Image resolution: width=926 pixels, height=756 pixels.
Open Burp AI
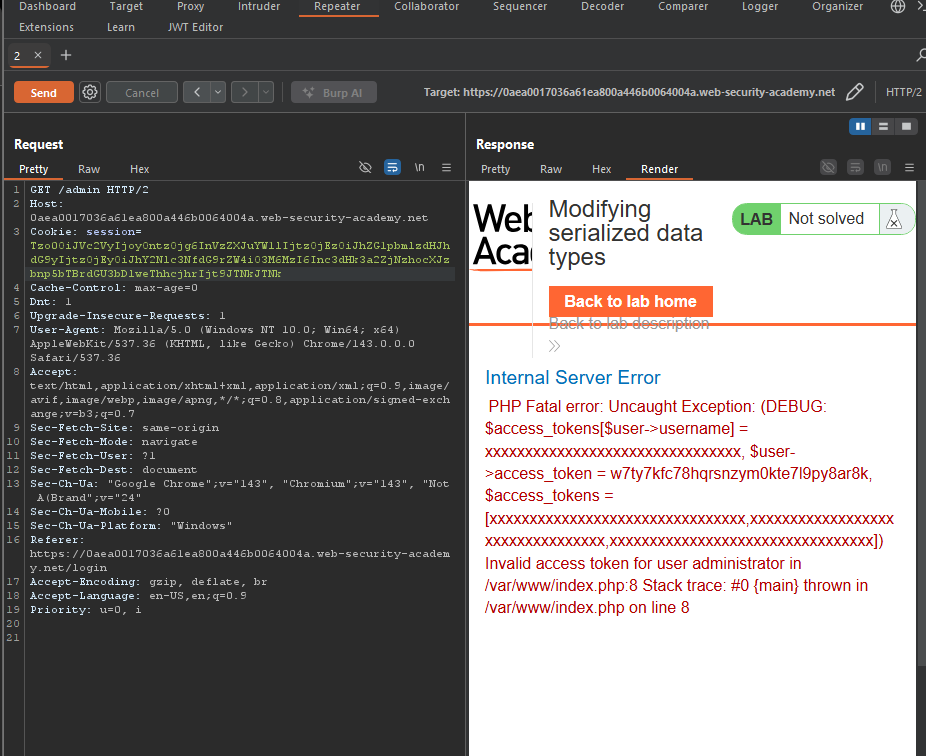click(334, 92)
